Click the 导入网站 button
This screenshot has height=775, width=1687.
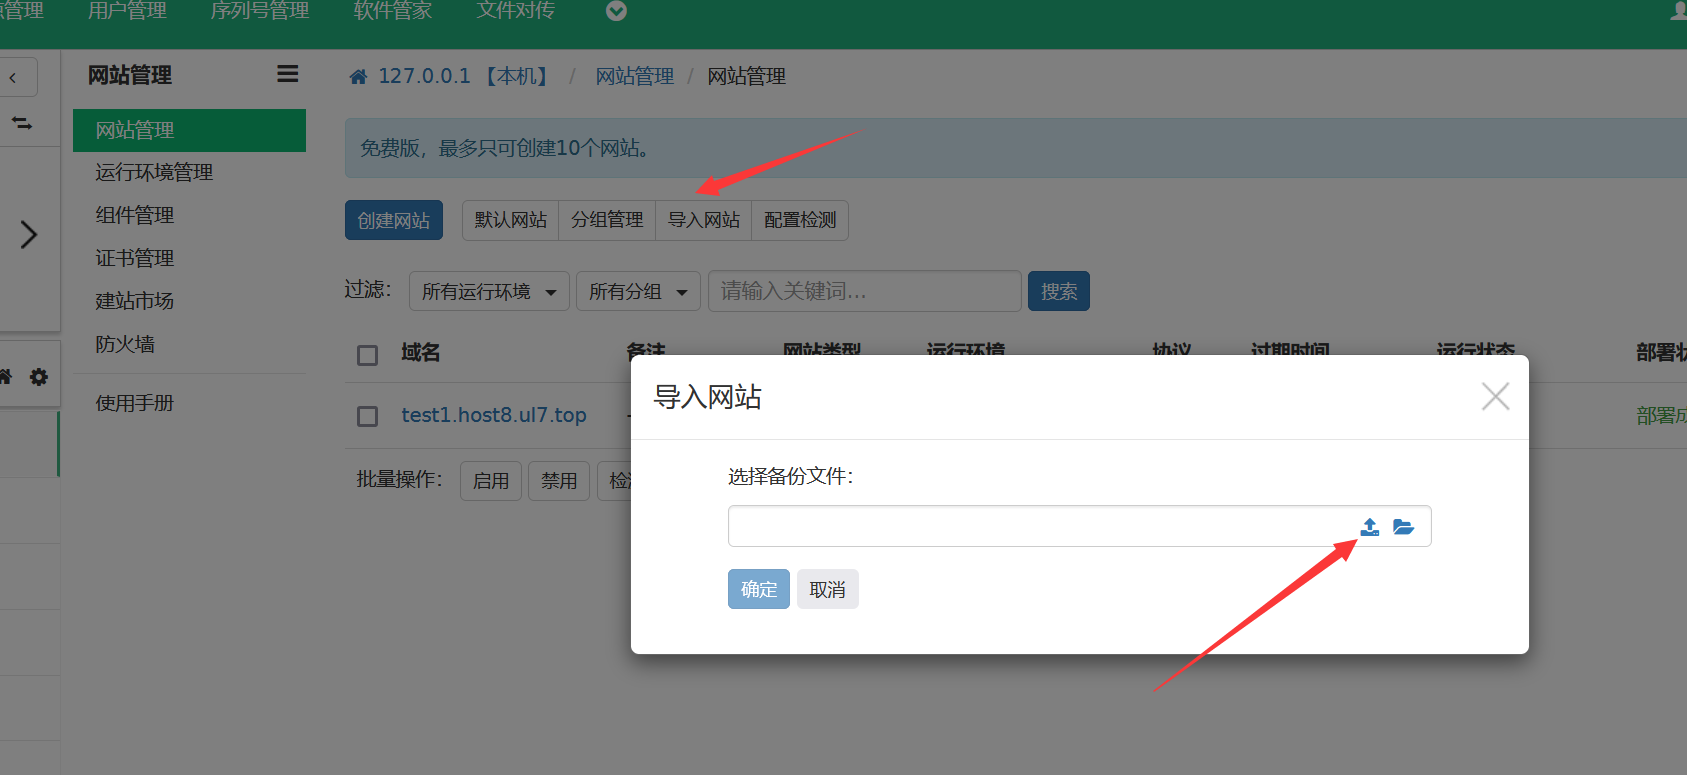tap(704, 220)
